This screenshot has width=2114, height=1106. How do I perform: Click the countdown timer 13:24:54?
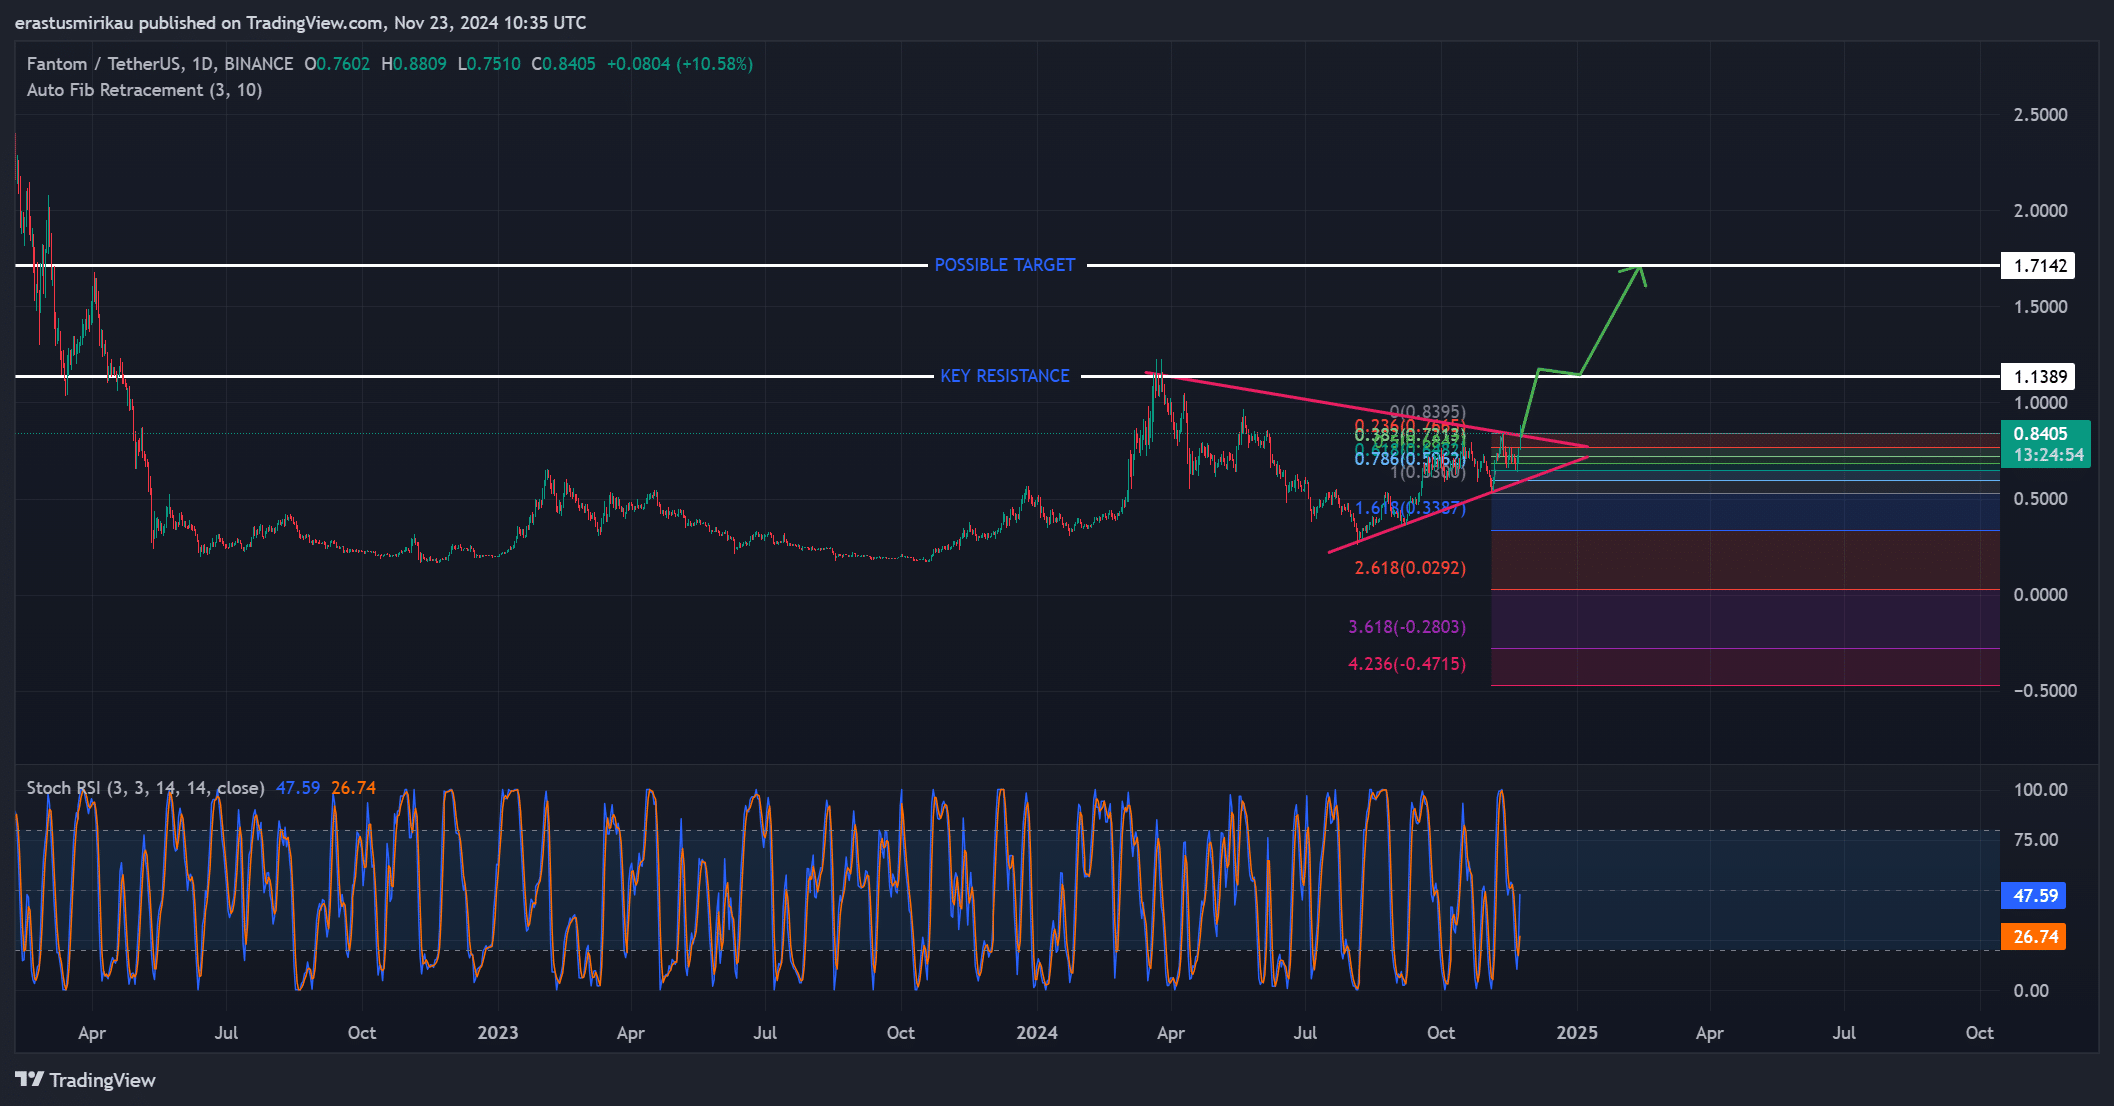point(2048,455)
